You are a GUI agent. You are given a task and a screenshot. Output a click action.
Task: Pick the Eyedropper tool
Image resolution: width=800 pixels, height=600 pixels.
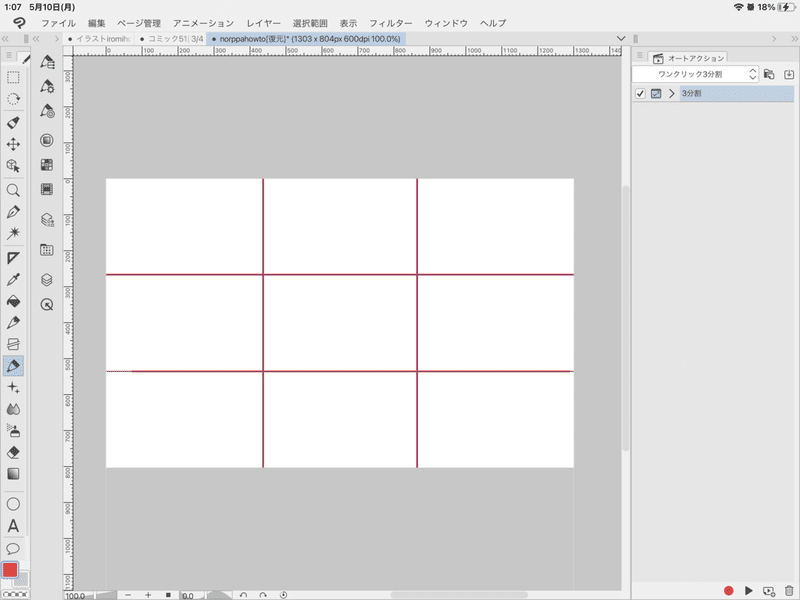tap(13, 279)
